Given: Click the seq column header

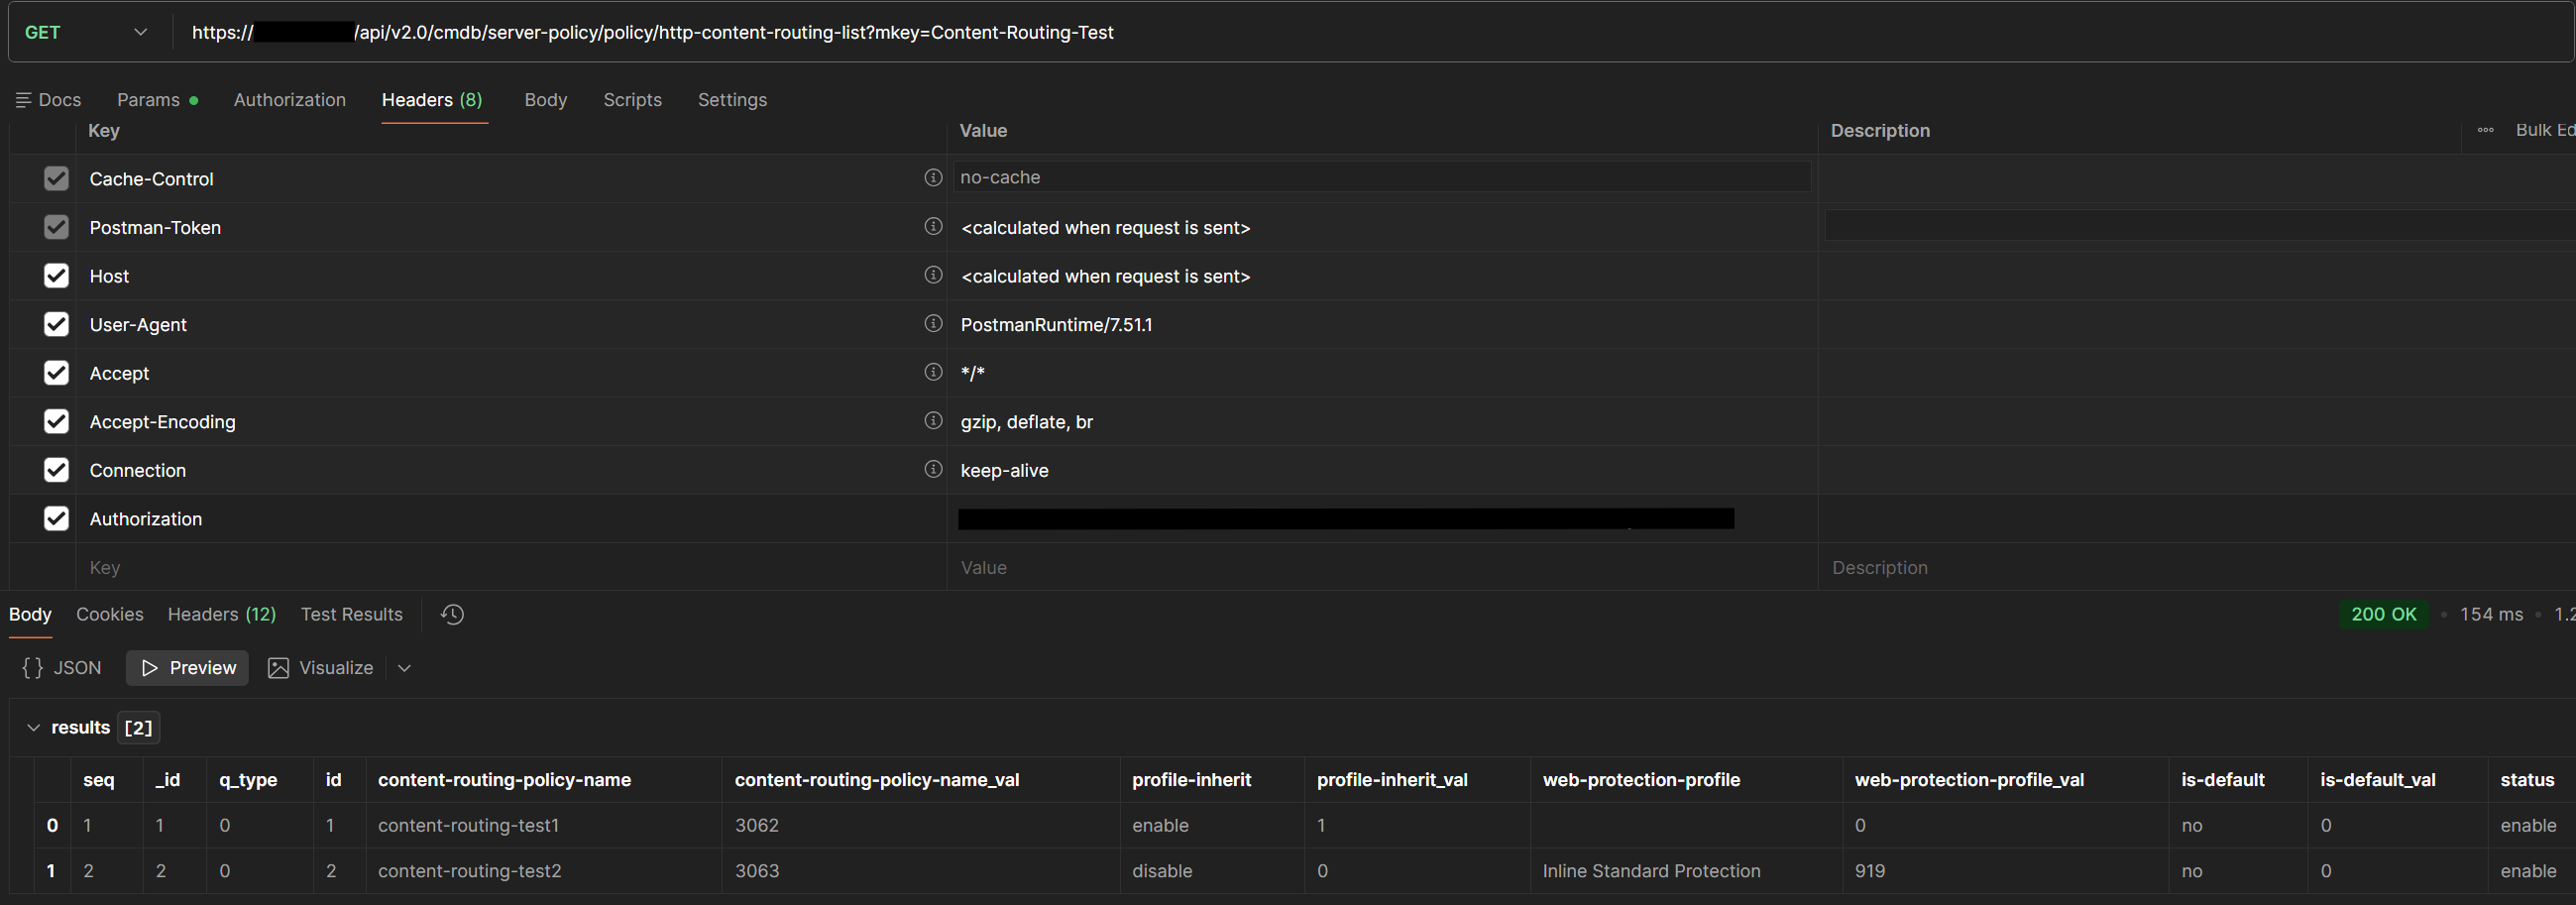Looking at the screenshot, I should click(98, 780).
